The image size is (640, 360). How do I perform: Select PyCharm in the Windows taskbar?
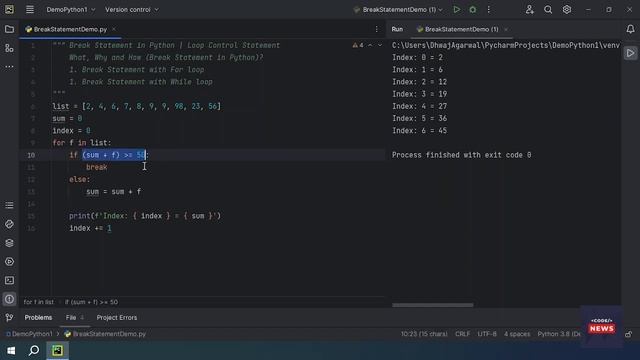(x=57, y=351)
